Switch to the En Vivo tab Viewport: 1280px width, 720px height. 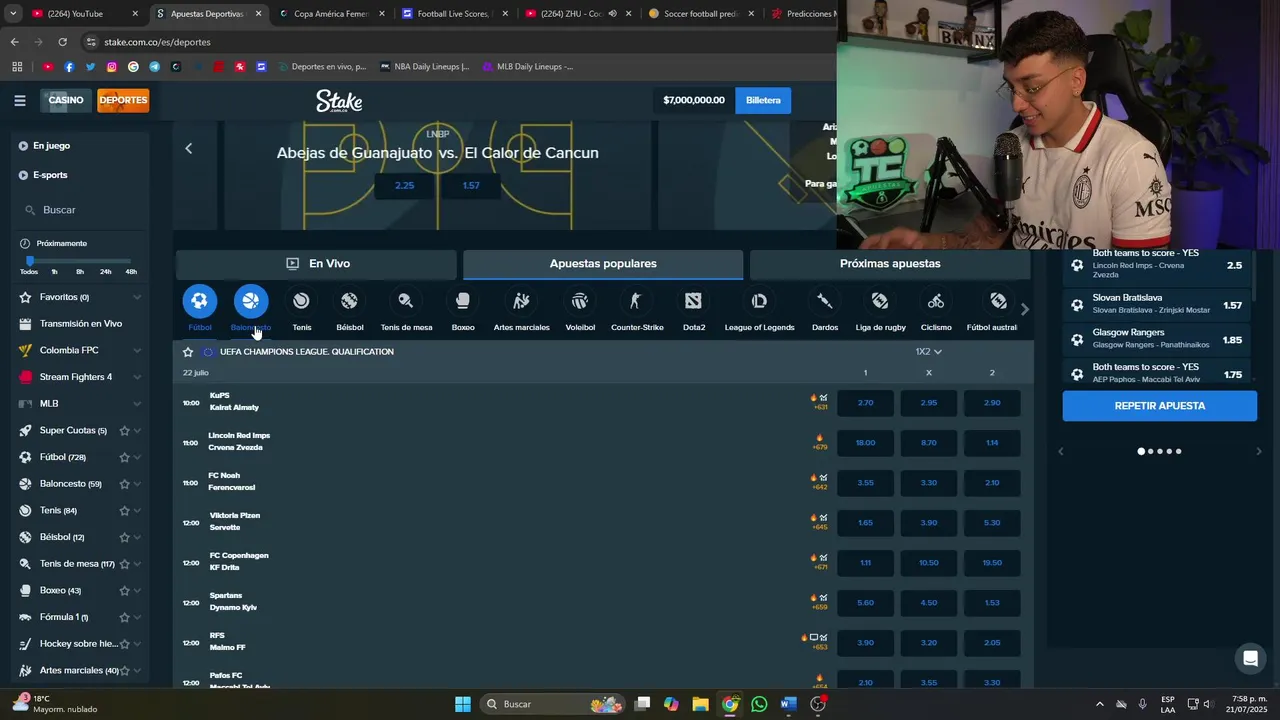pyautogui.click(x=316, y=264)
